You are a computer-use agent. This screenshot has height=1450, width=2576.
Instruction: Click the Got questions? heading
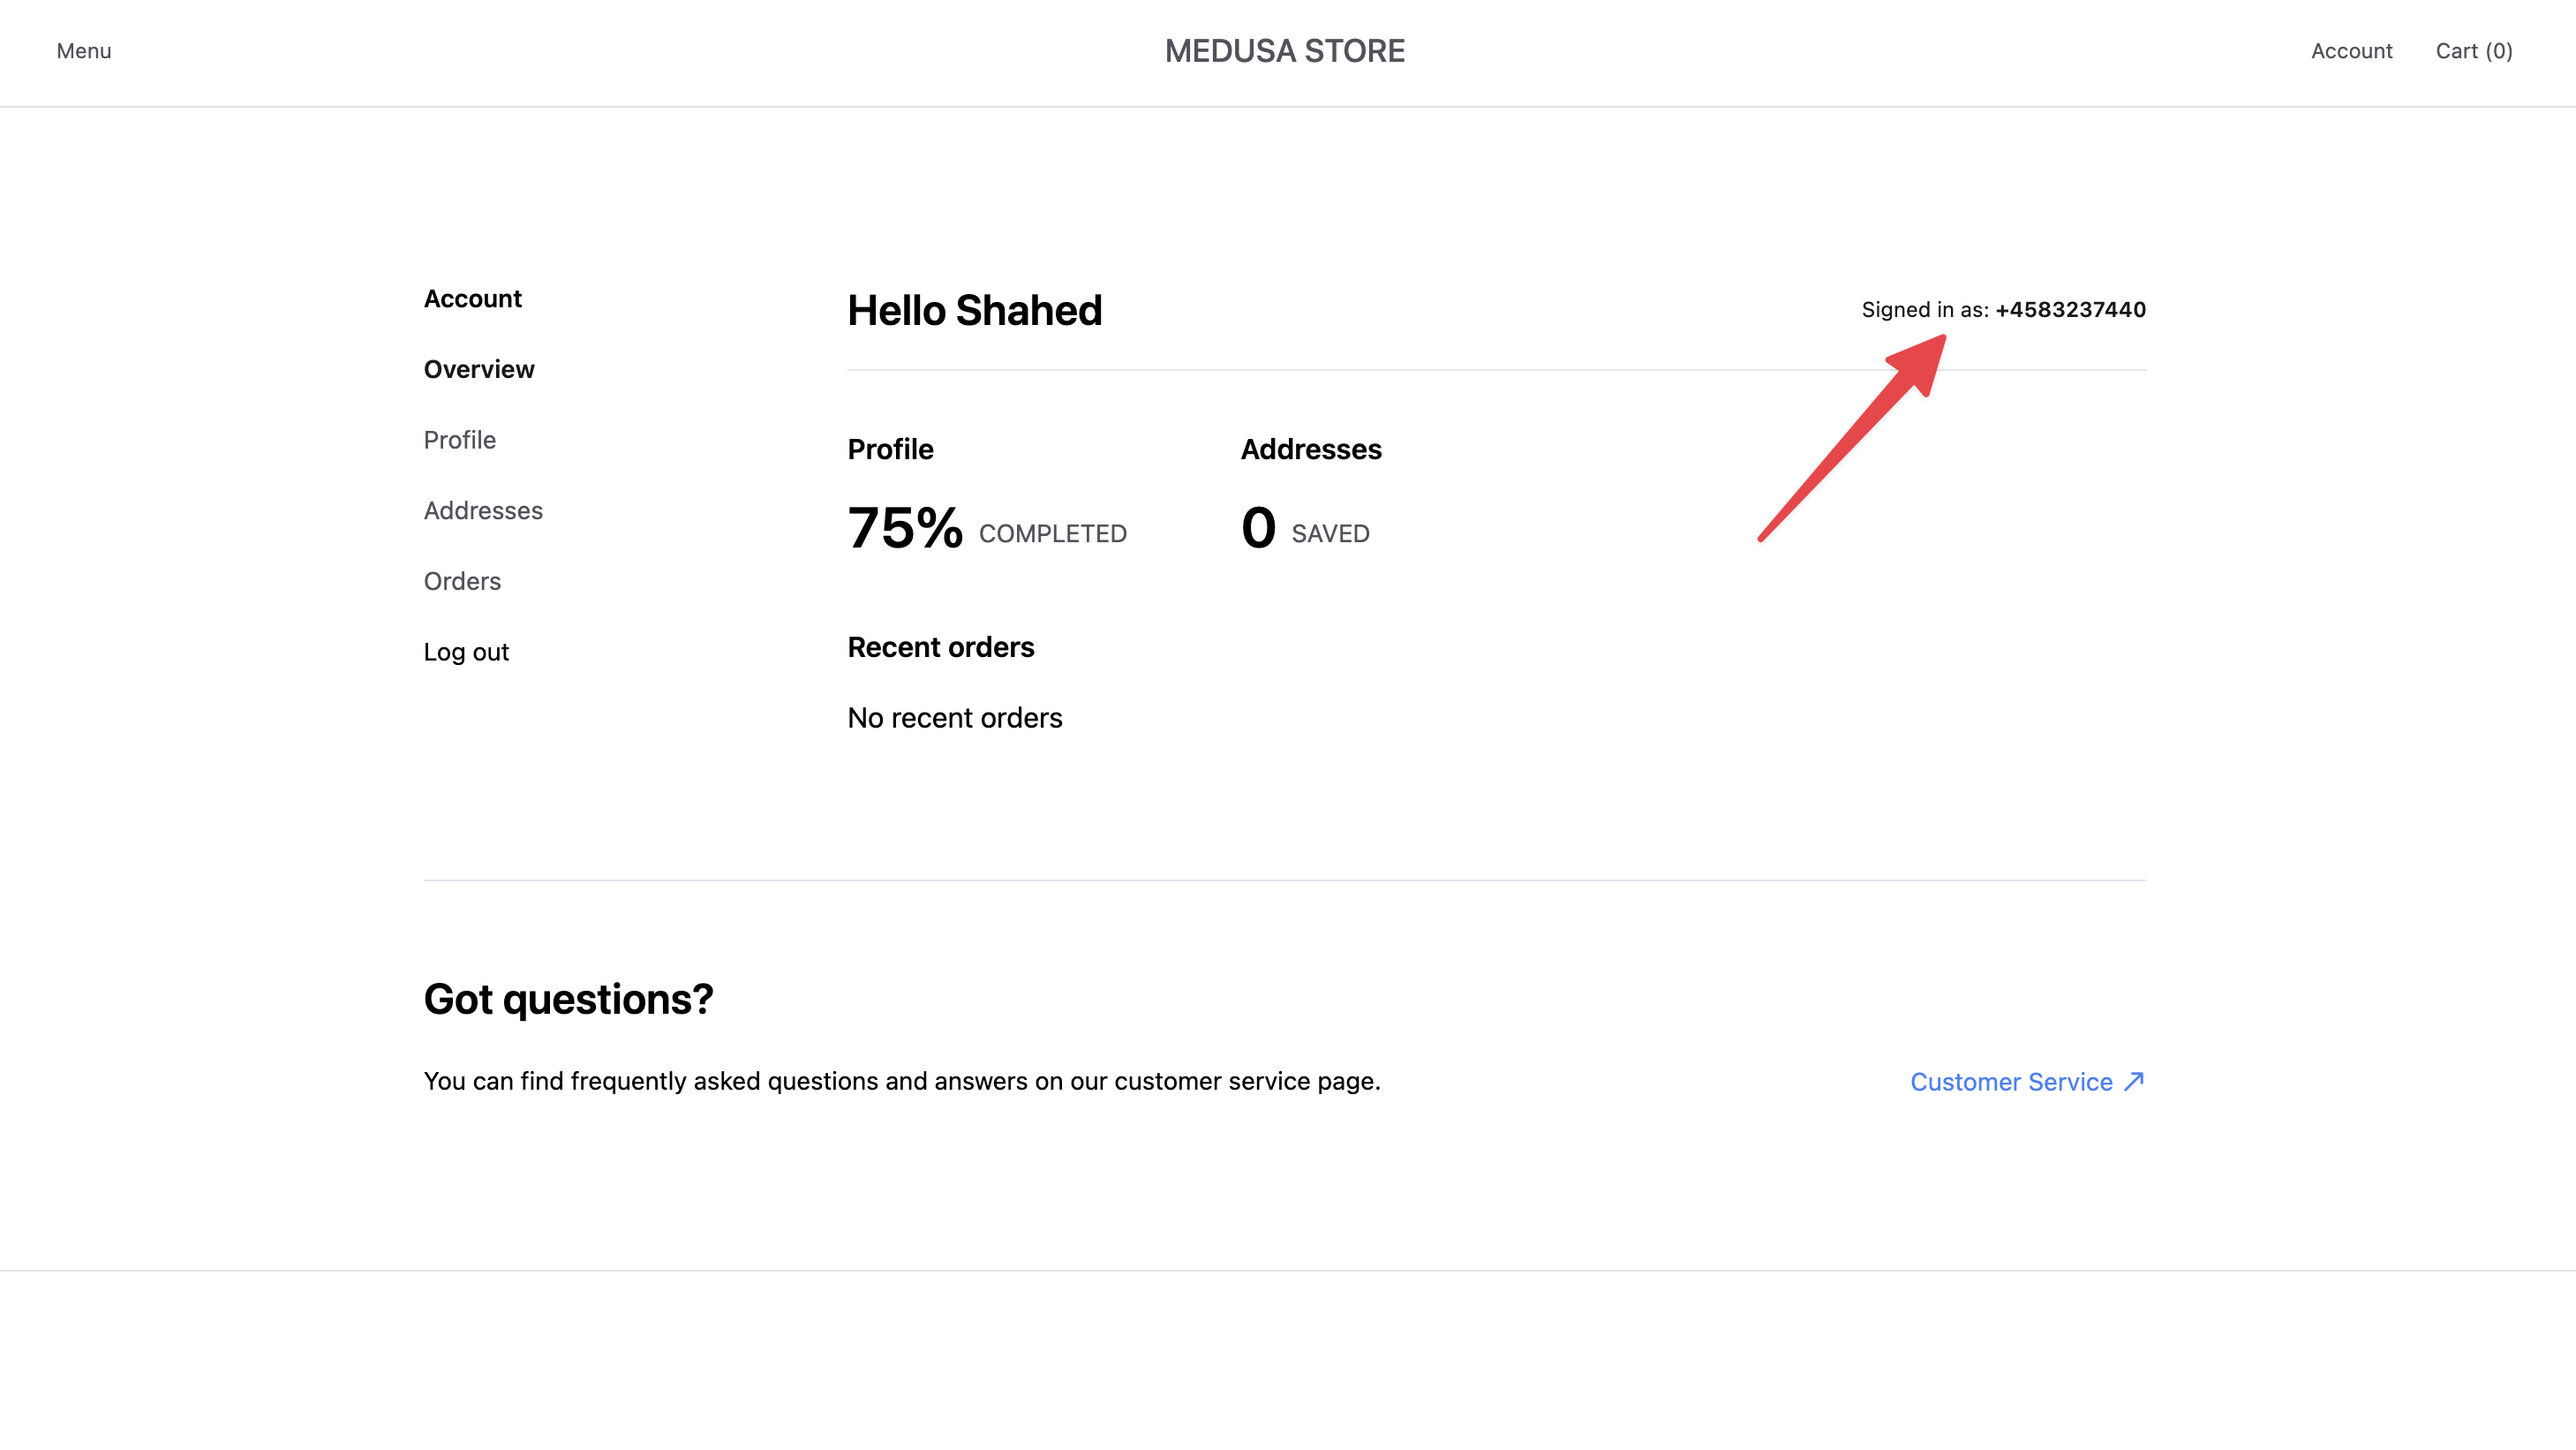pos(568,999)
